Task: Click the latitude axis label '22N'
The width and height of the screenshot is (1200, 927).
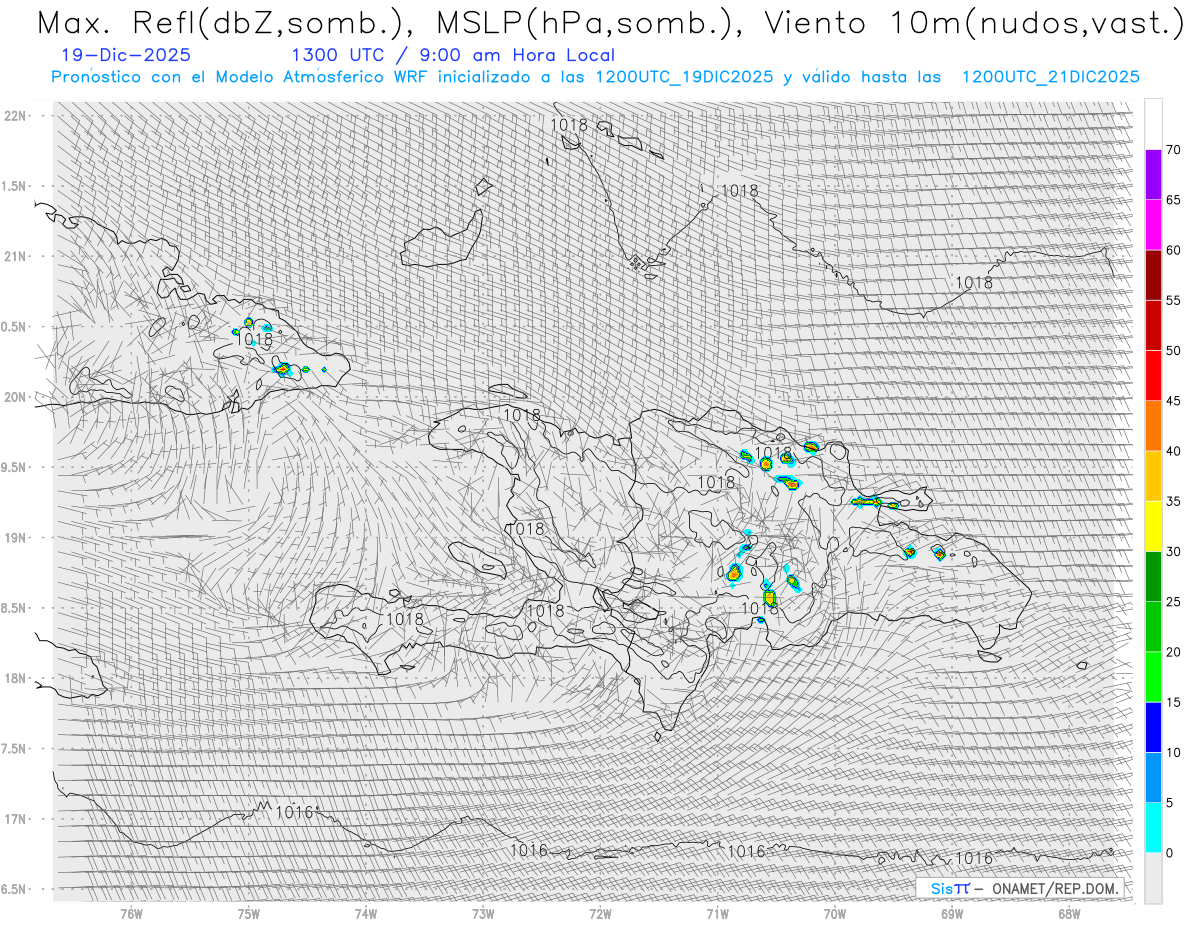Action: tap(17, 115)
